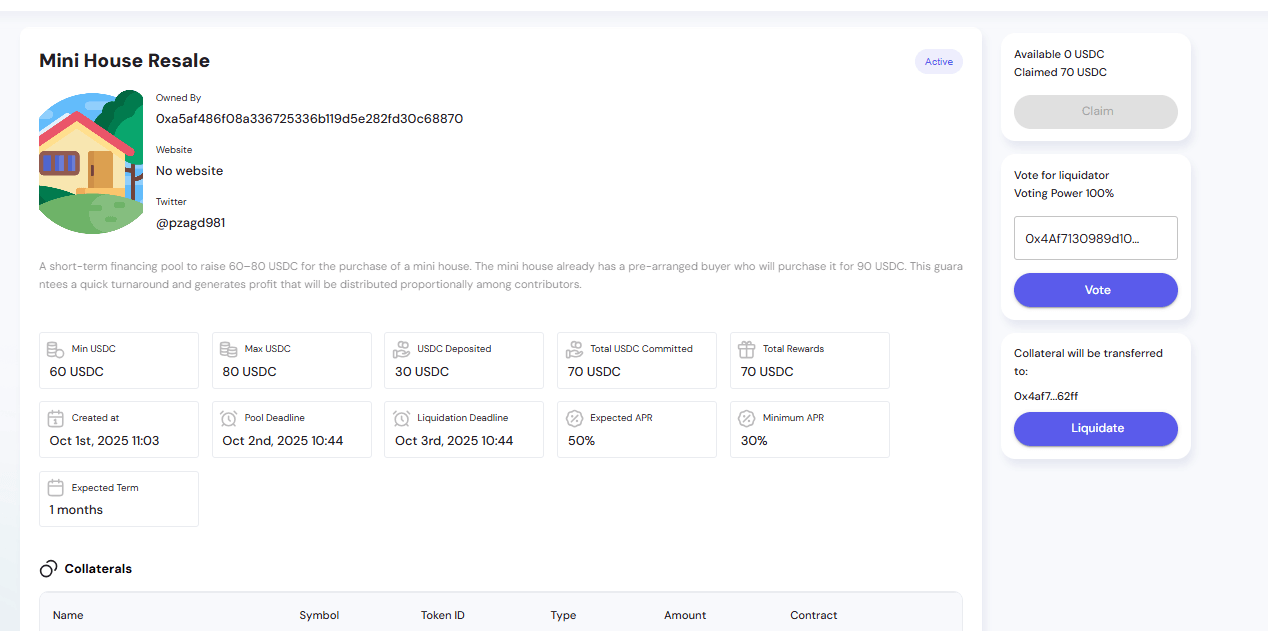Viewport: 1268px width, 631px height.
Task: Click the icon beside Total USDC Committed
Action: [x=574, y=349]
